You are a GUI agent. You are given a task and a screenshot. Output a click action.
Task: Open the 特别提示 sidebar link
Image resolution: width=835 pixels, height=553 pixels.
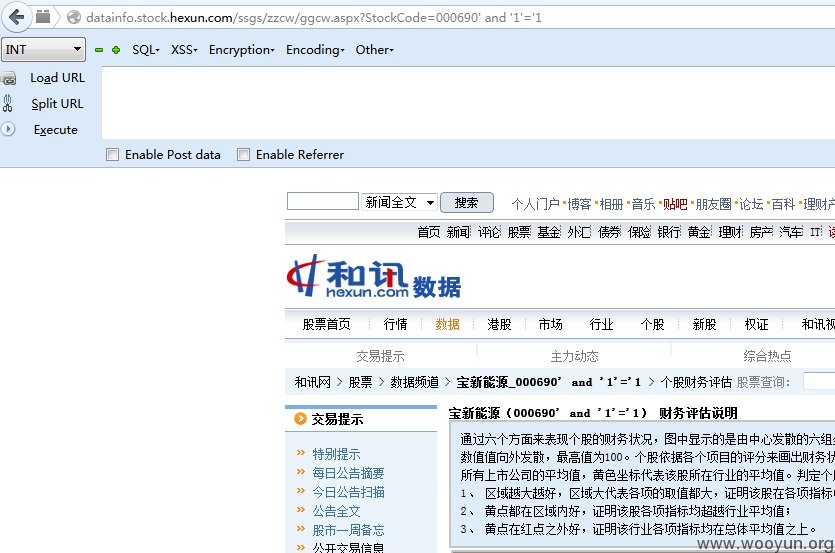click(336, 454)
